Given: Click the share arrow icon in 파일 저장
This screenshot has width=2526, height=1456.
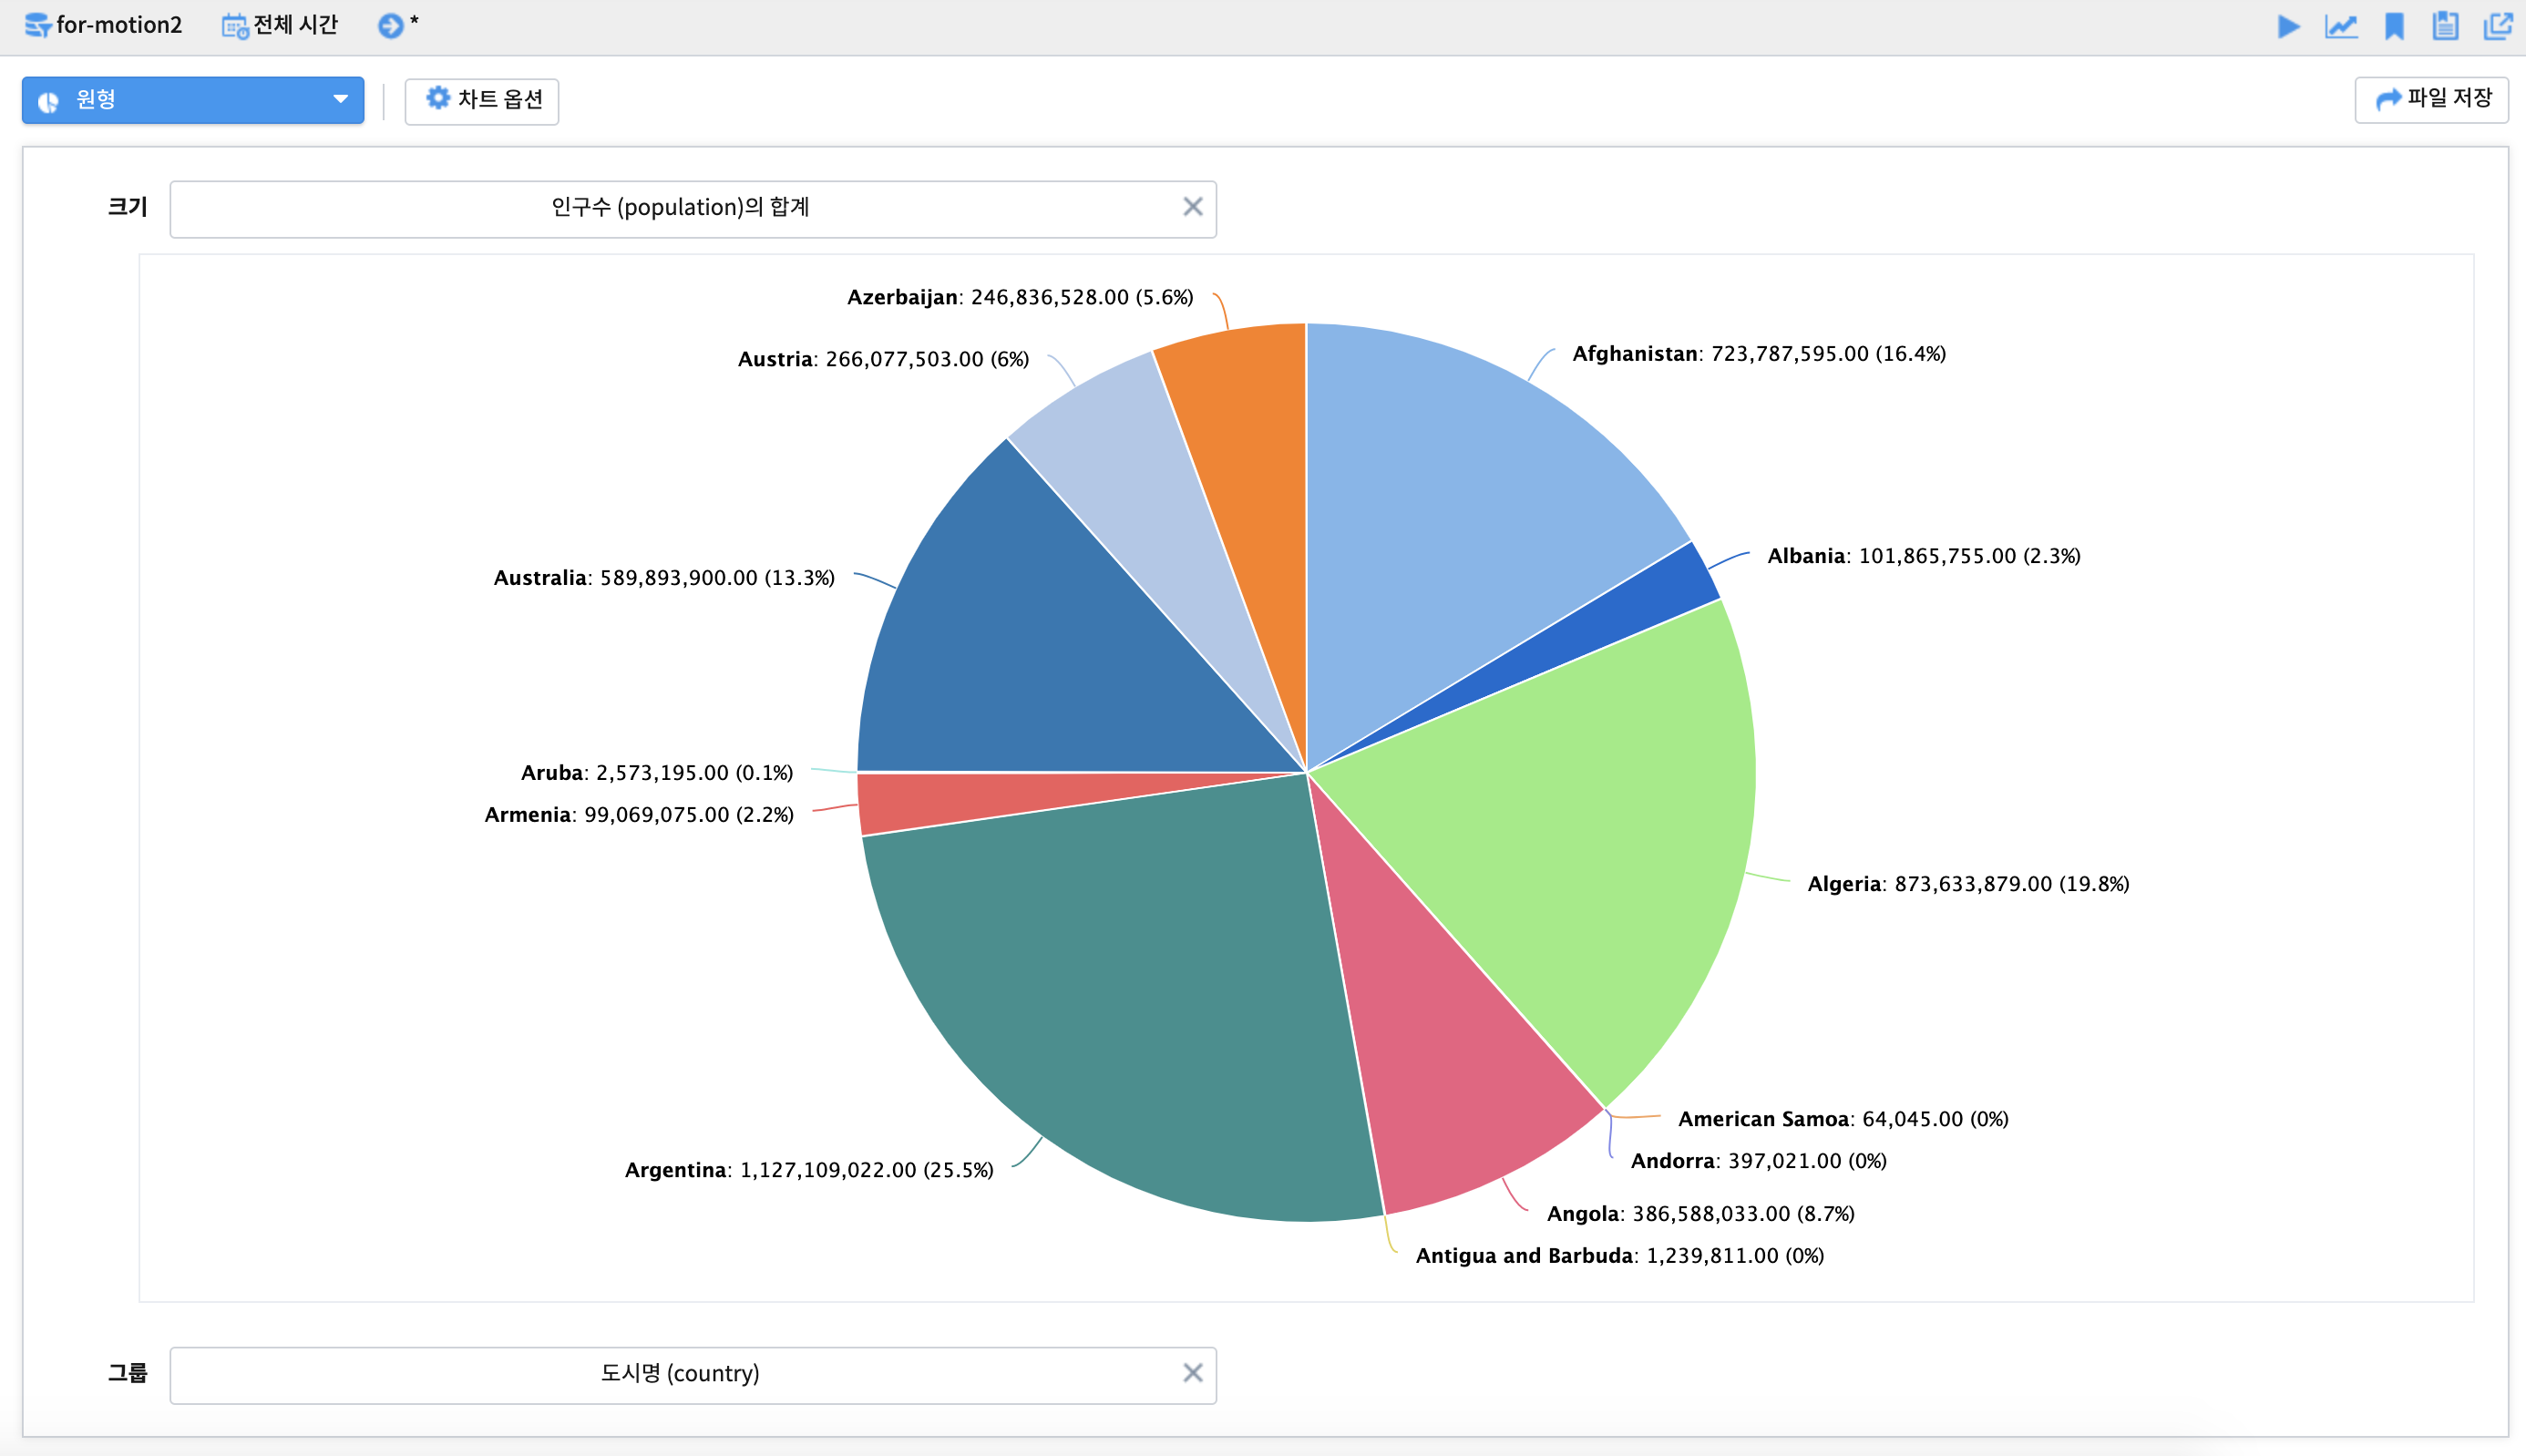Looking at the screenshot, I should (x=2388, y=99).
